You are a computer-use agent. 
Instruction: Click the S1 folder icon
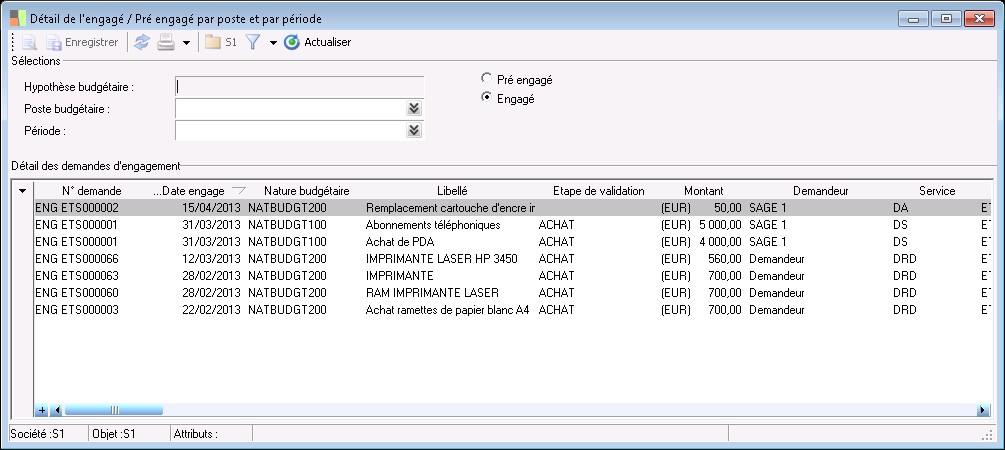(x=214, y=42)
